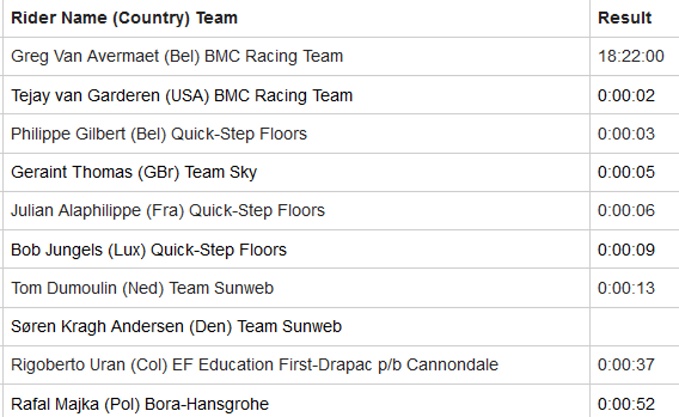Select the Julian Alaphilippe row
The width and height of the screenshot is (679, 417).
(x=168, y=211)
